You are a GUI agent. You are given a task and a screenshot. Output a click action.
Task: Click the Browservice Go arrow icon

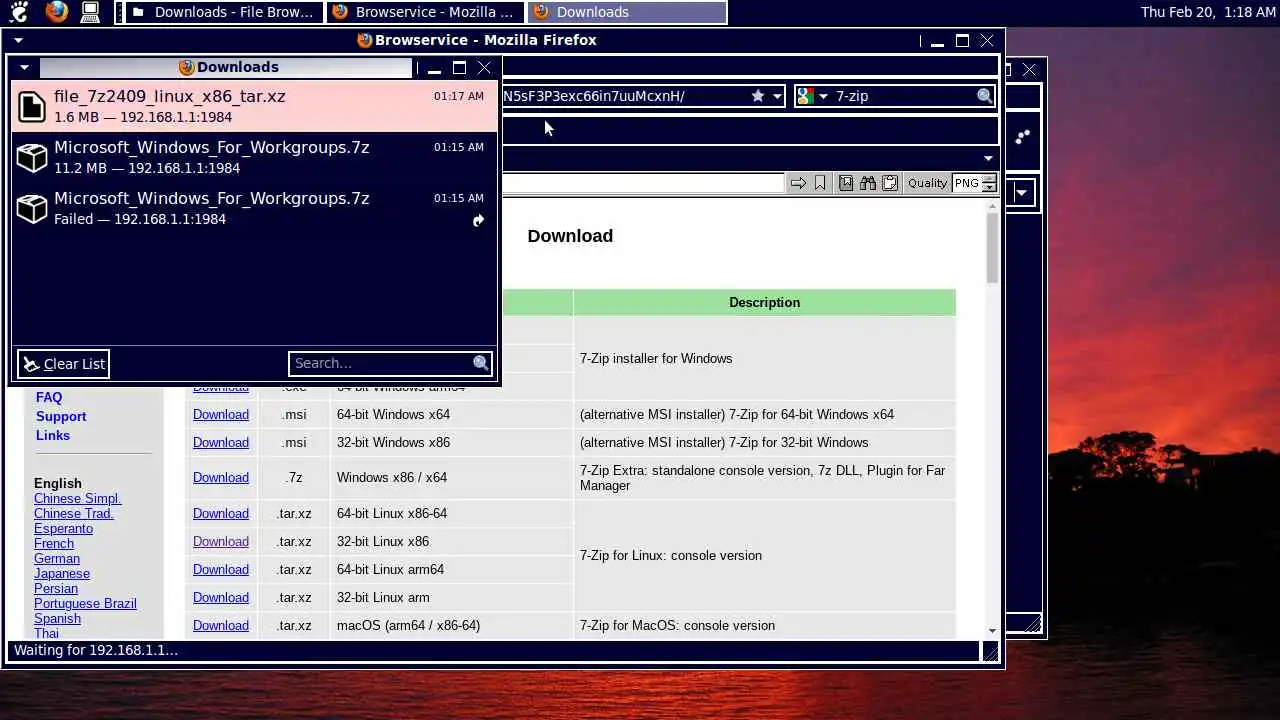798,183
